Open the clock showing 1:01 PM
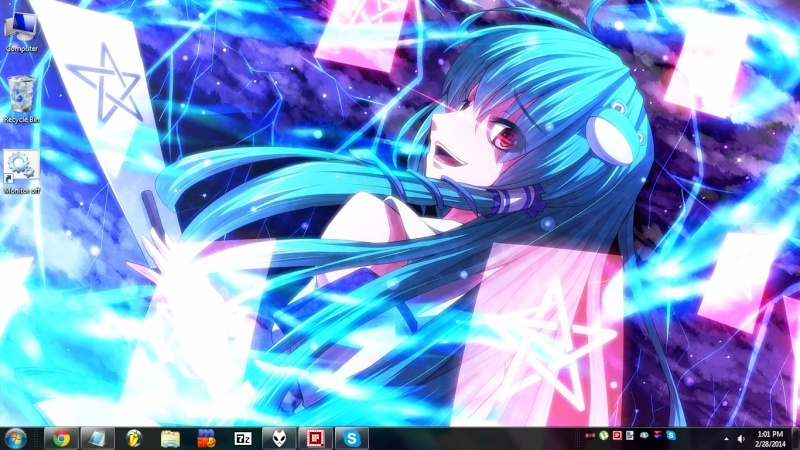 [x=770, y=439]
